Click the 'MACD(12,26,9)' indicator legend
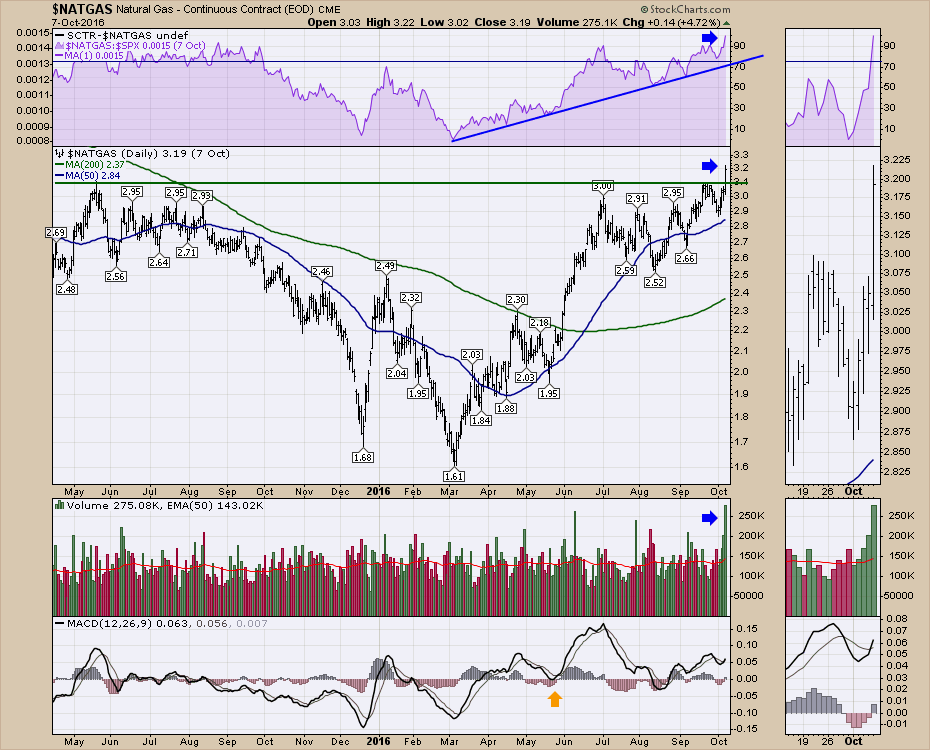 pyautogui.click(x=161, y=624)
